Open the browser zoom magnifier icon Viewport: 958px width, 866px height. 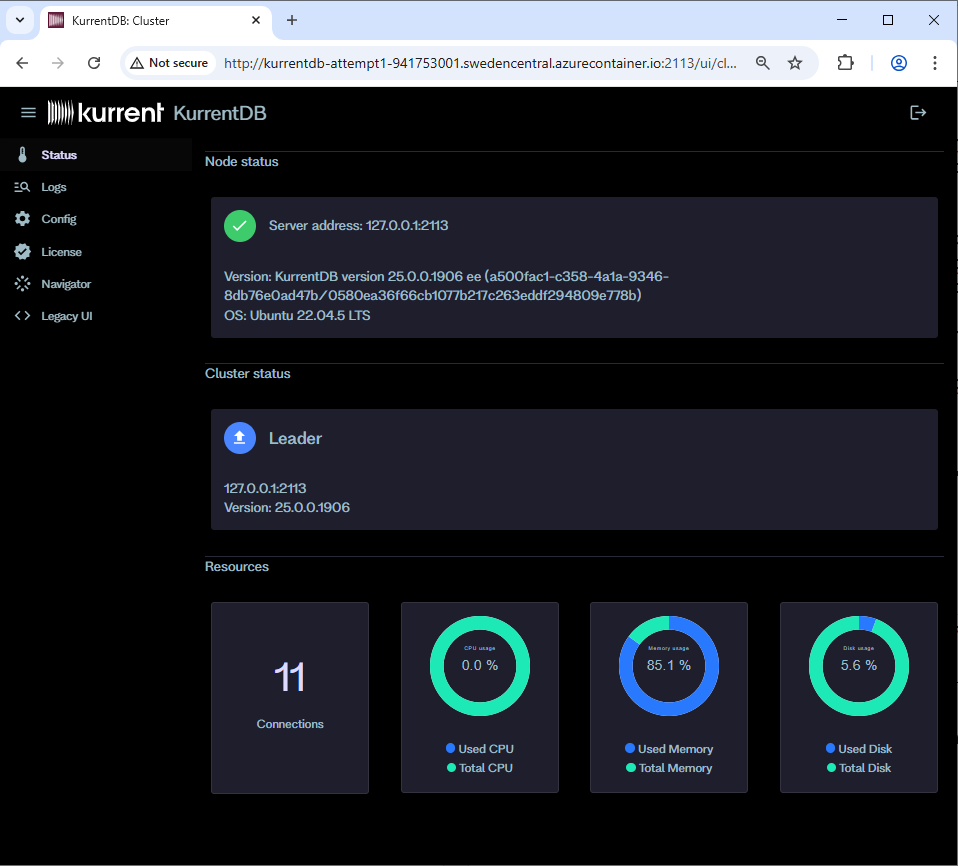[x=762, y=63]
